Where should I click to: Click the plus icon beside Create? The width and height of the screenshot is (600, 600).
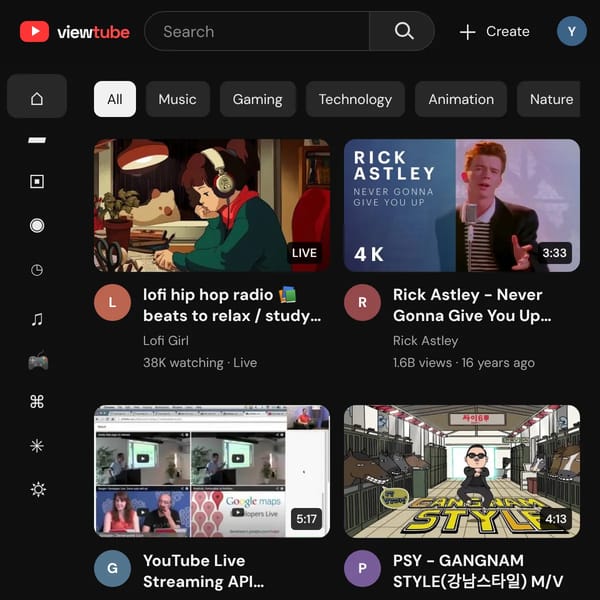(x=467, y=32)
